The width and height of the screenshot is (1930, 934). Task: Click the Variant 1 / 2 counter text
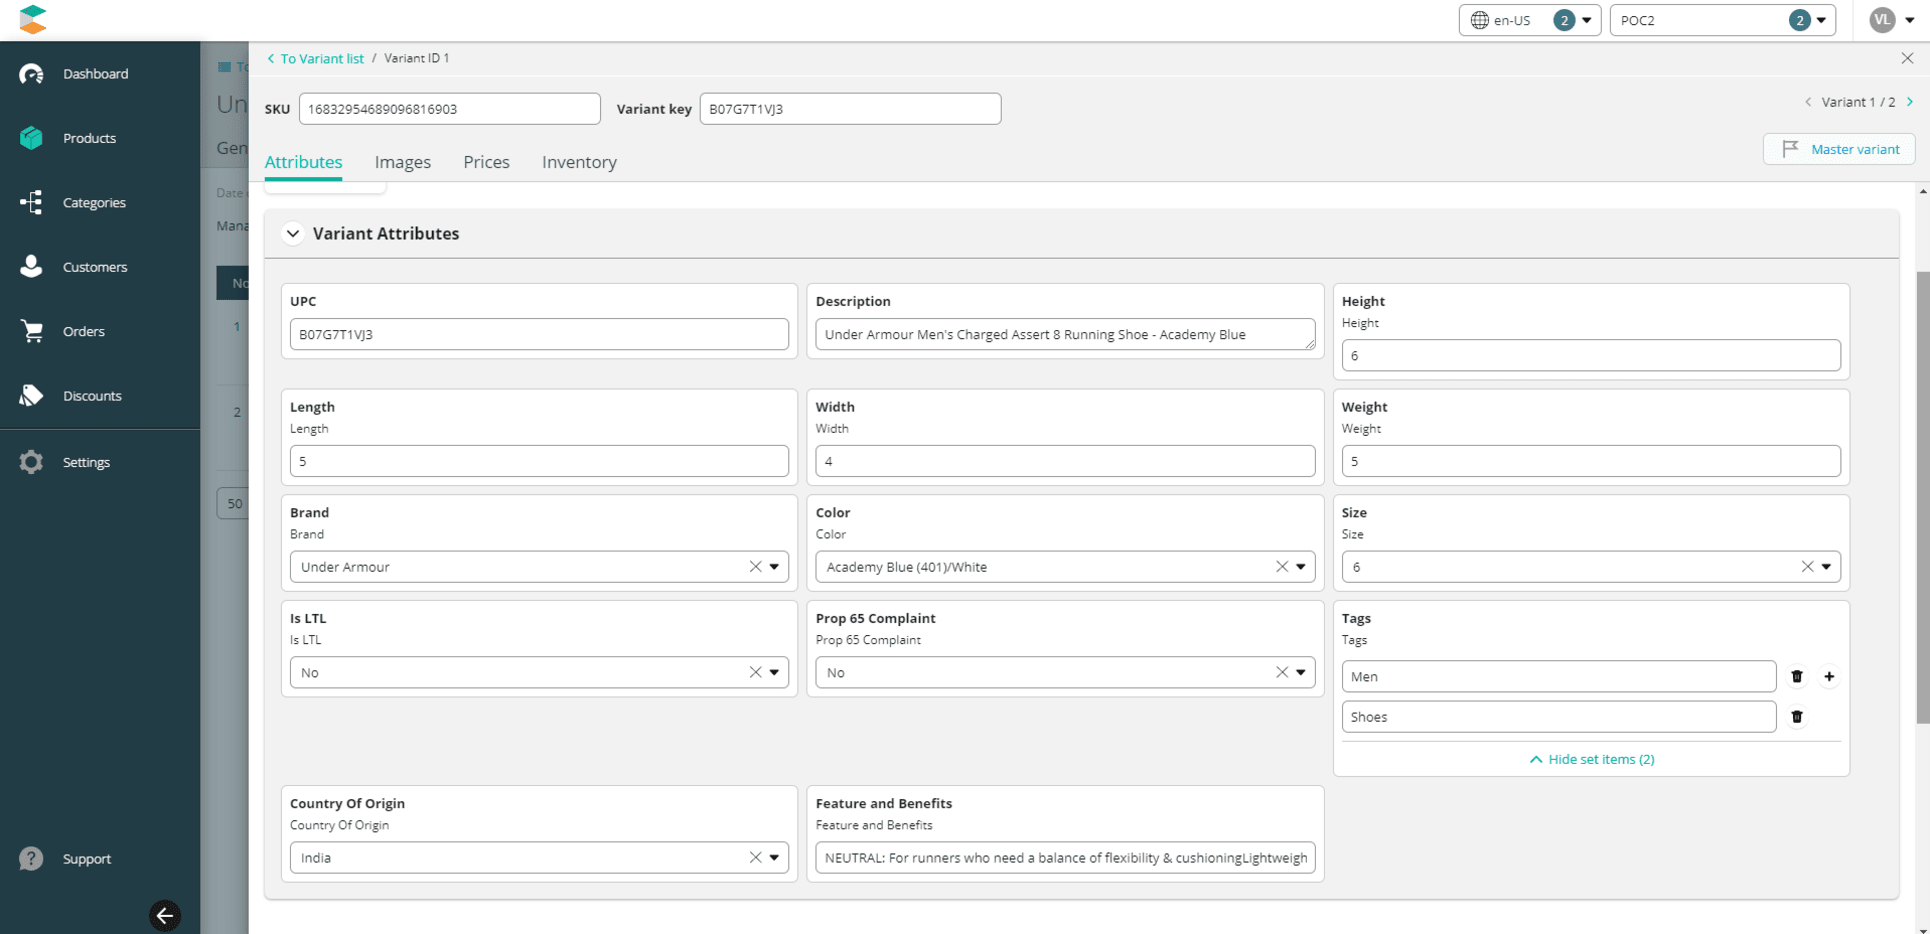click(1858, 102)
